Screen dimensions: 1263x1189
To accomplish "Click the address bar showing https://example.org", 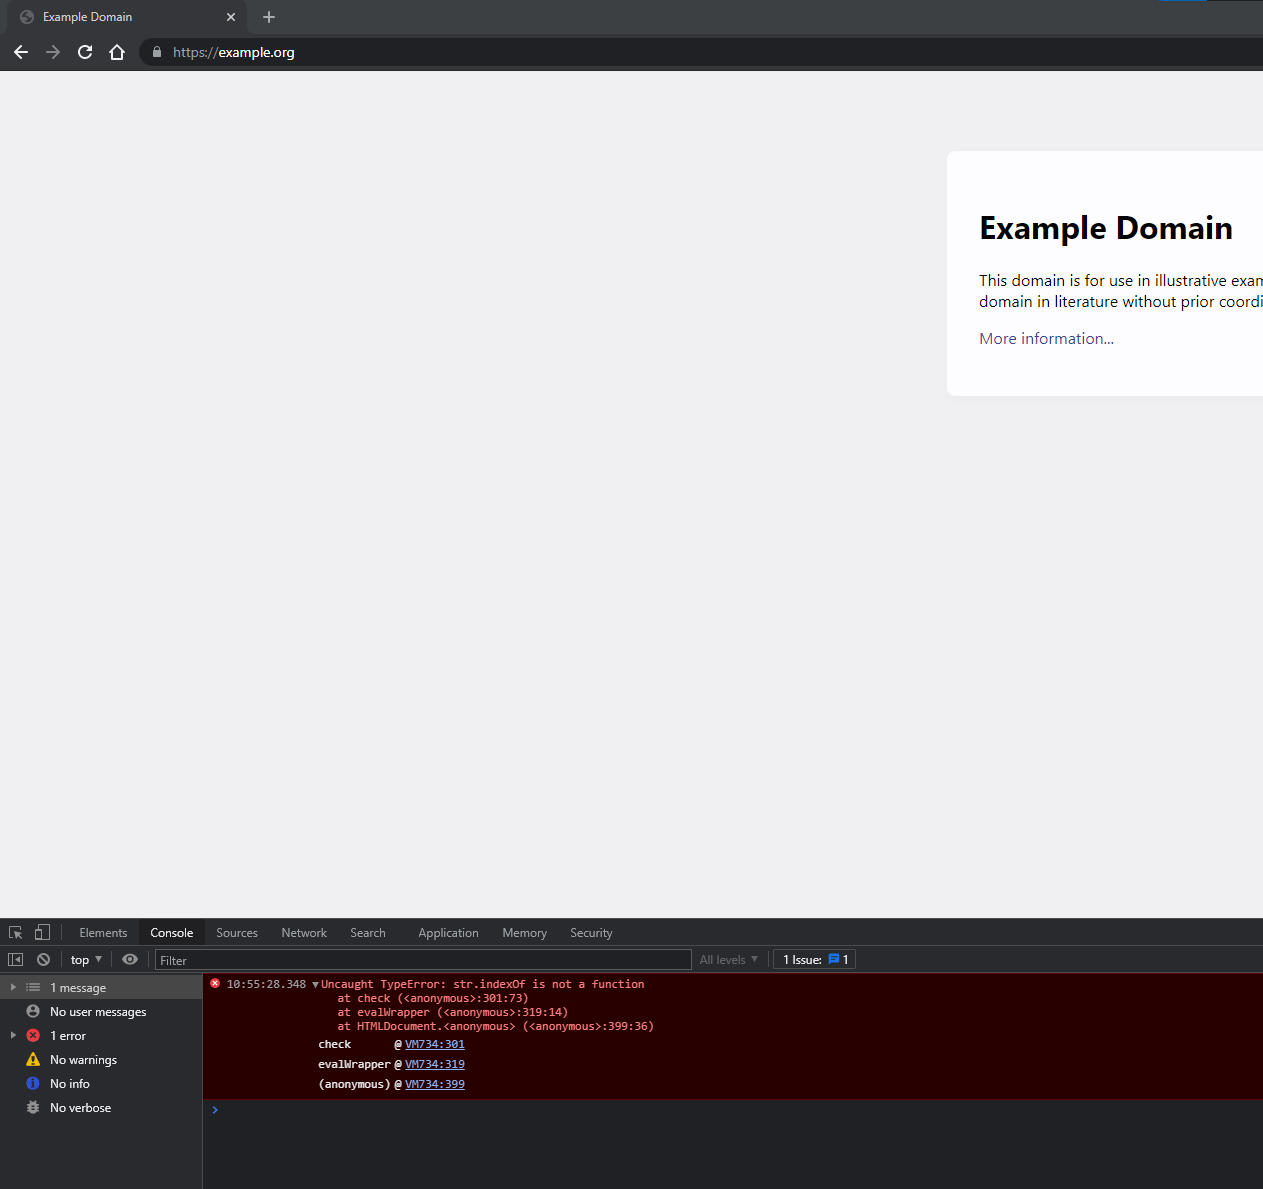I will point(700,52).
